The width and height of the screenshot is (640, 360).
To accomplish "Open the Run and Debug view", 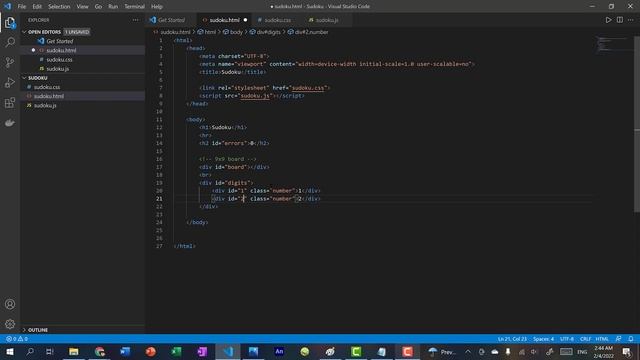I will (x=10, y=82).
